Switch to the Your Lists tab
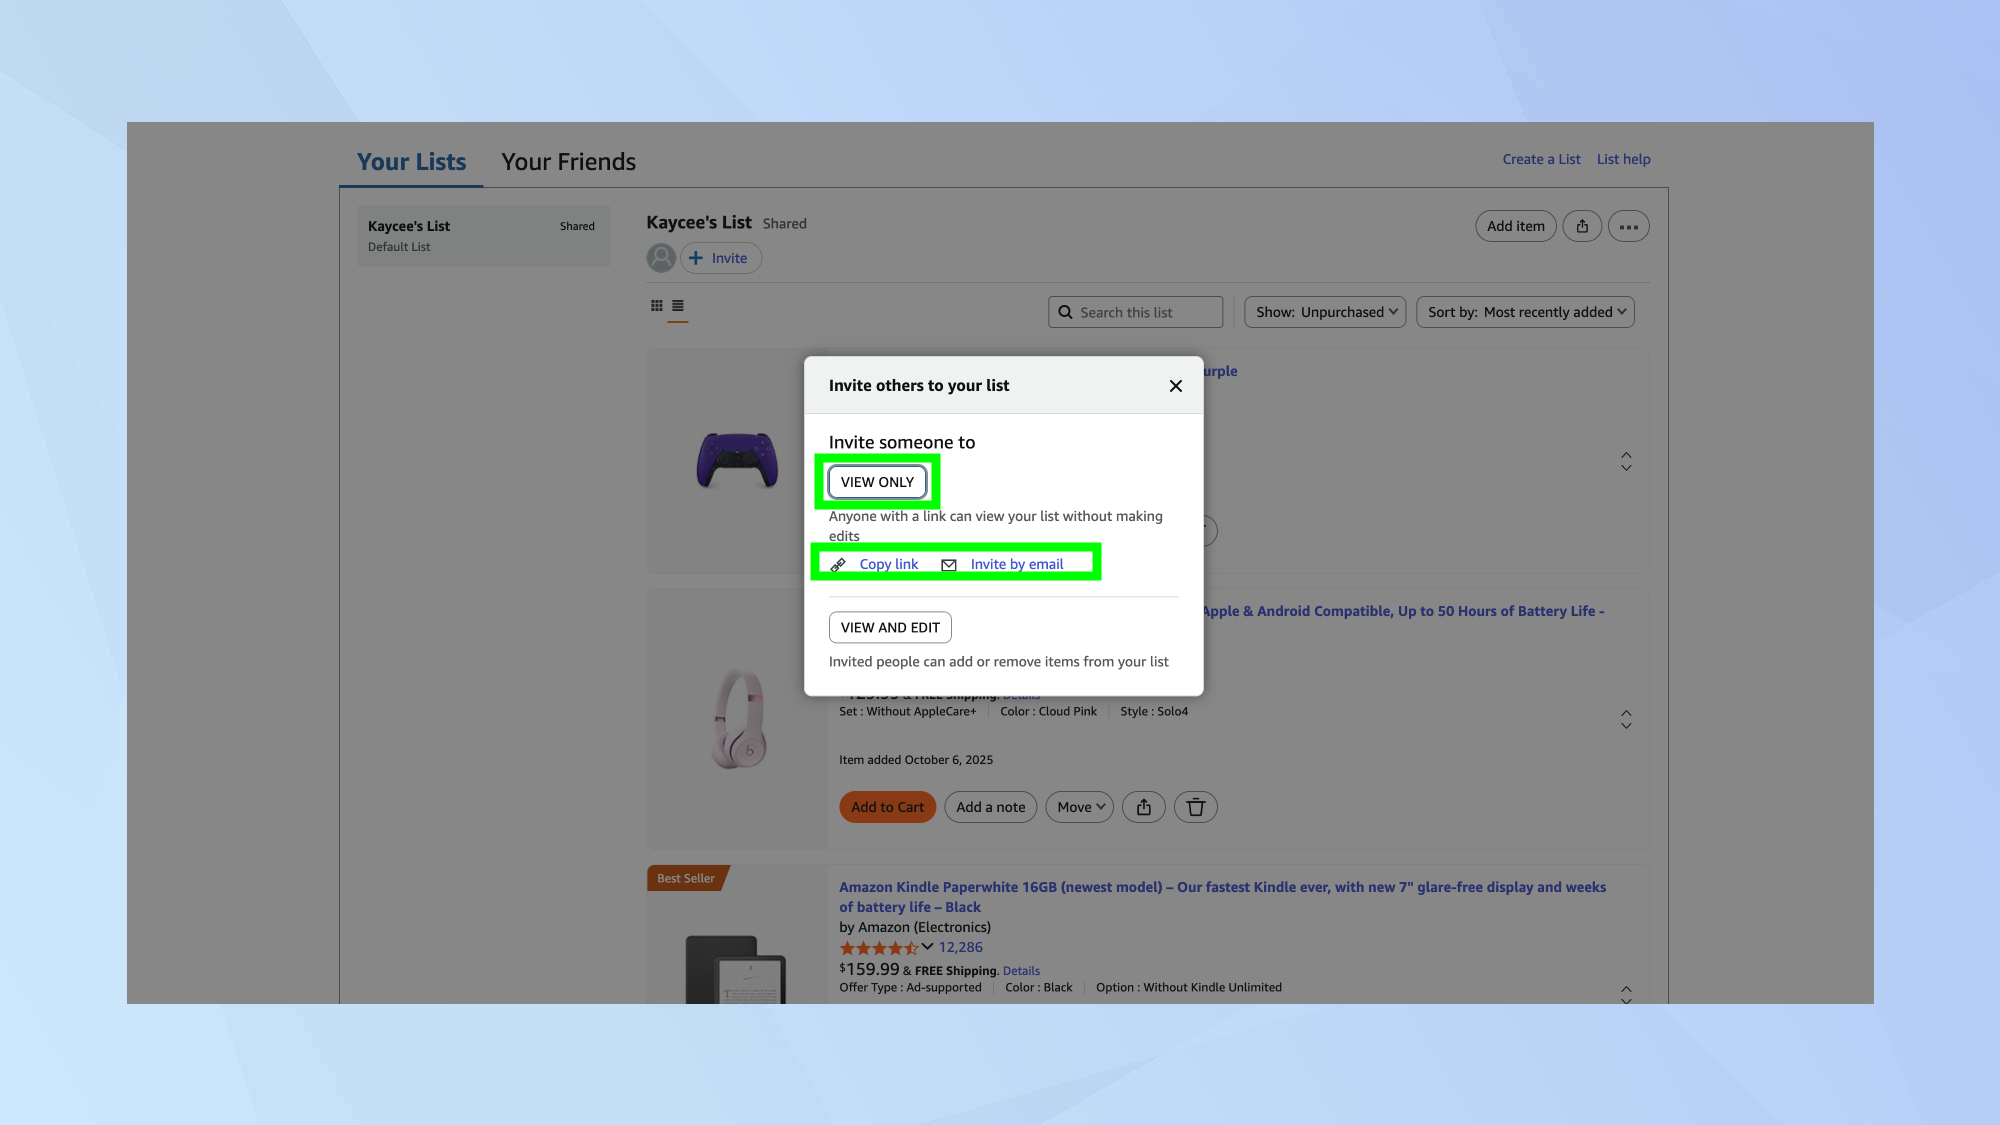 click(x=411, y=162)
